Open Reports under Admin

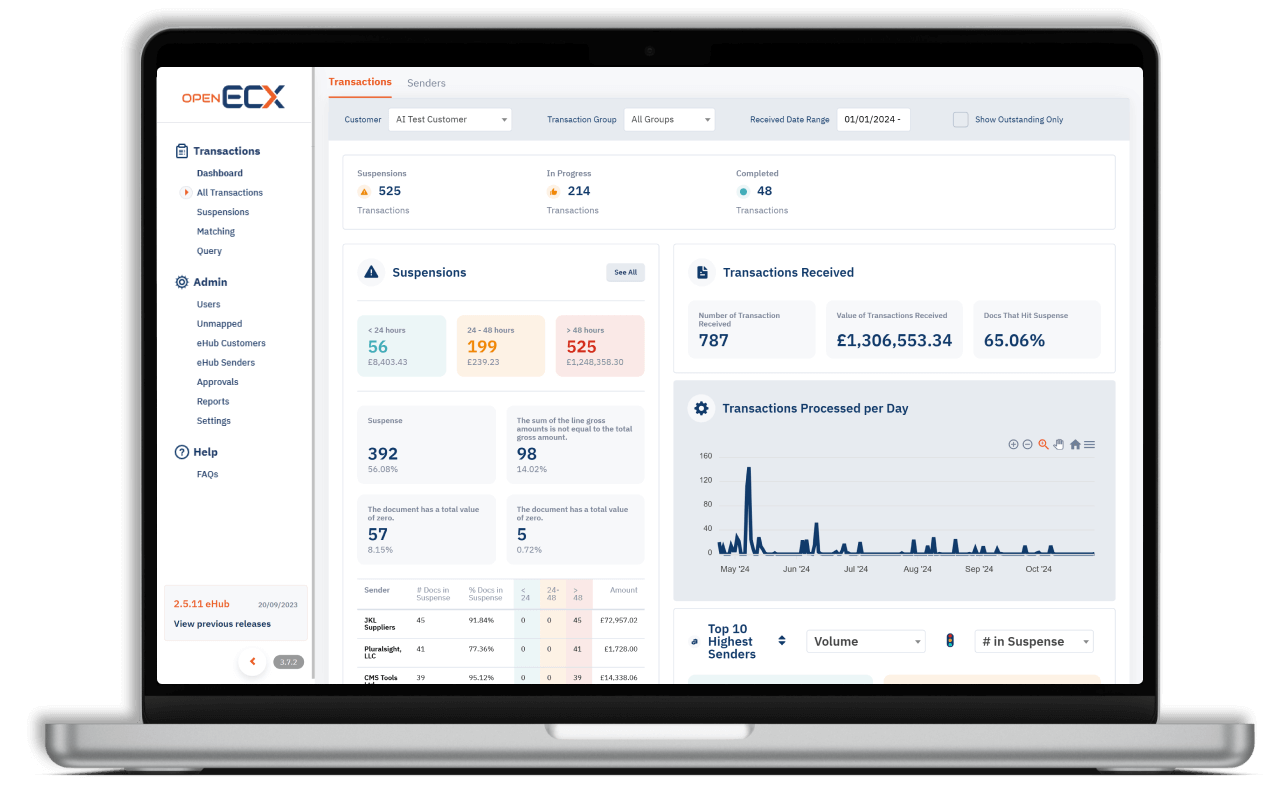pyautogui.click(x=213, y=401)
